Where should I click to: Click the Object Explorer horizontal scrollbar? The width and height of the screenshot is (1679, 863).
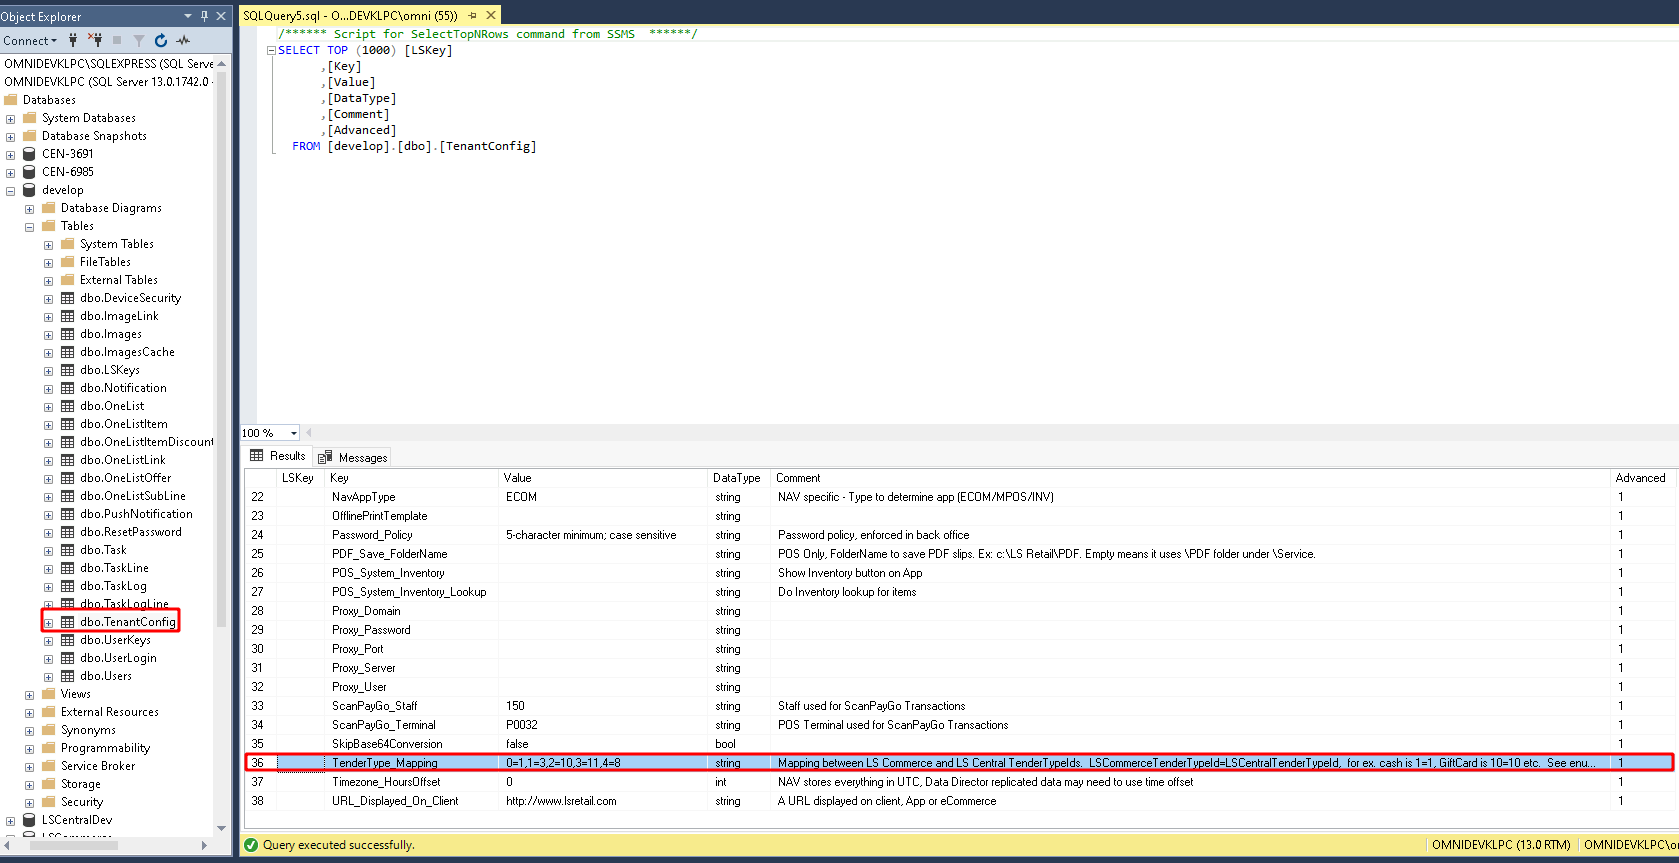coord(74,845)
